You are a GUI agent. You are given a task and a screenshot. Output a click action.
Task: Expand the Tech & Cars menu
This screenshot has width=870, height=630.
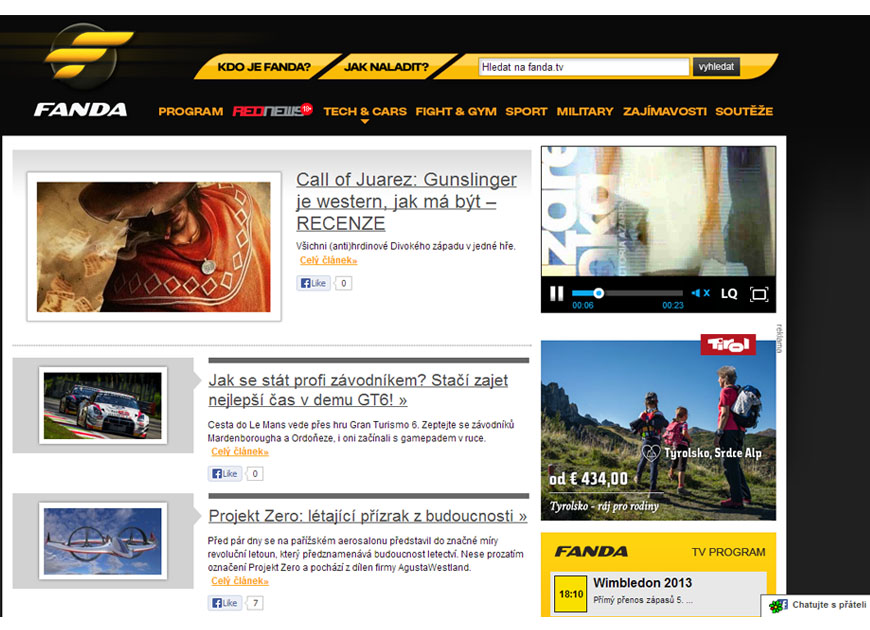[364, 112]
